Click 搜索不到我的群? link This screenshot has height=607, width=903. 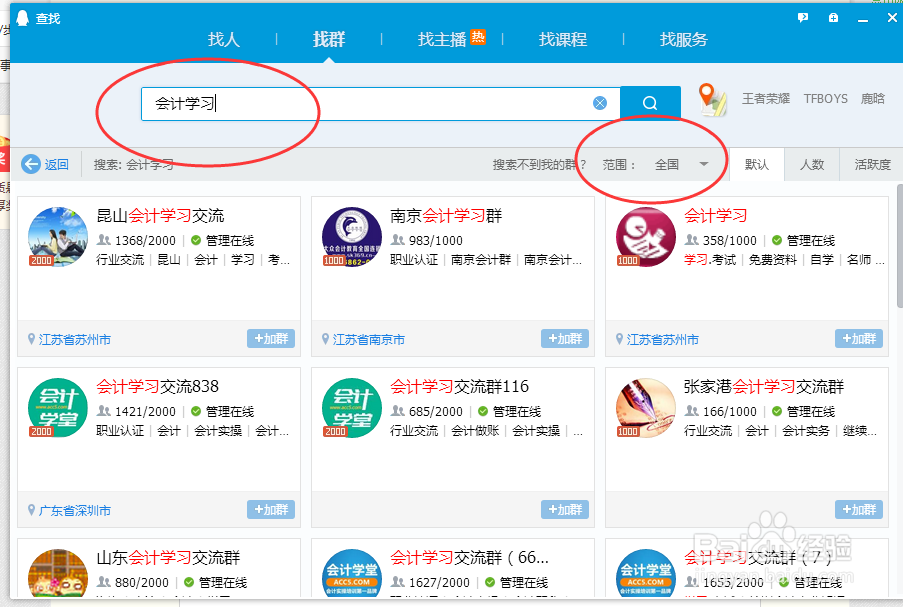click(539, 165)
